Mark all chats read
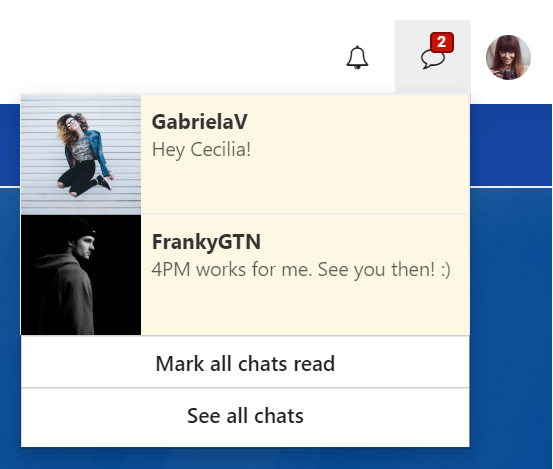This screenshot has height=469, width=553. 245,363
